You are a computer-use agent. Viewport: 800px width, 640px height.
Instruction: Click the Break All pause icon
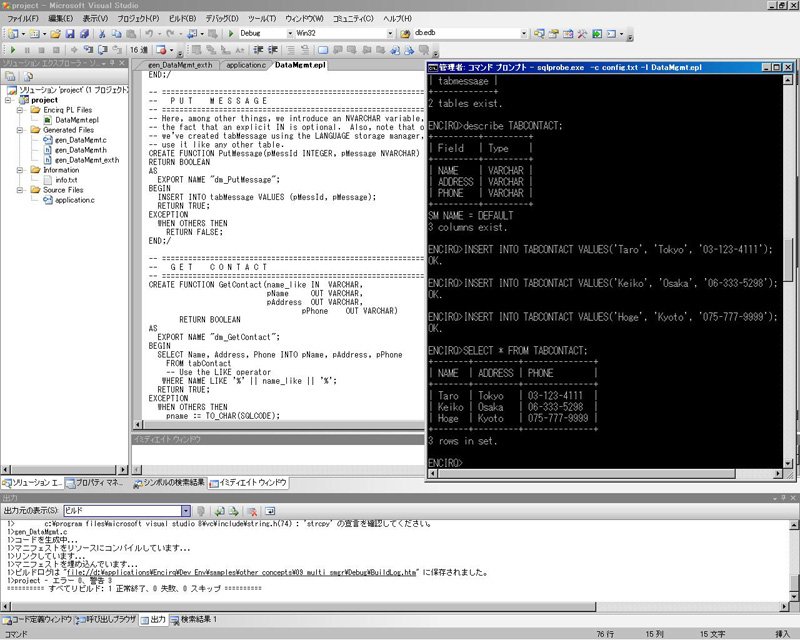coord(27,50)
